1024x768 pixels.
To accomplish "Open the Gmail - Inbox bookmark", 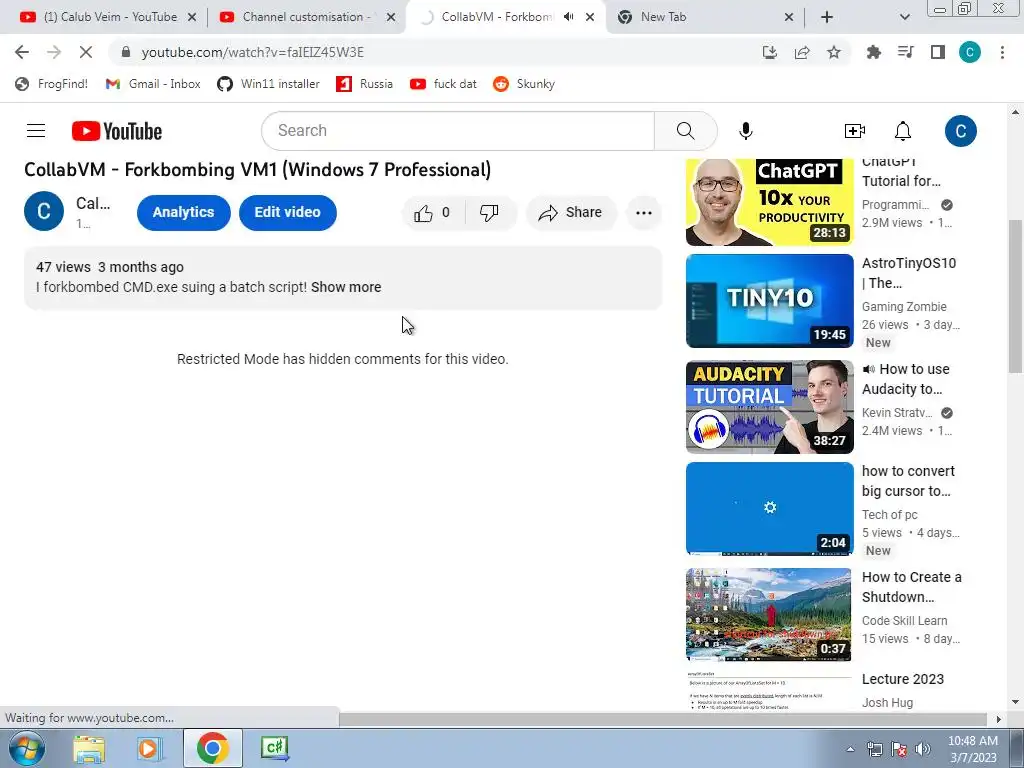I will 153,84.
